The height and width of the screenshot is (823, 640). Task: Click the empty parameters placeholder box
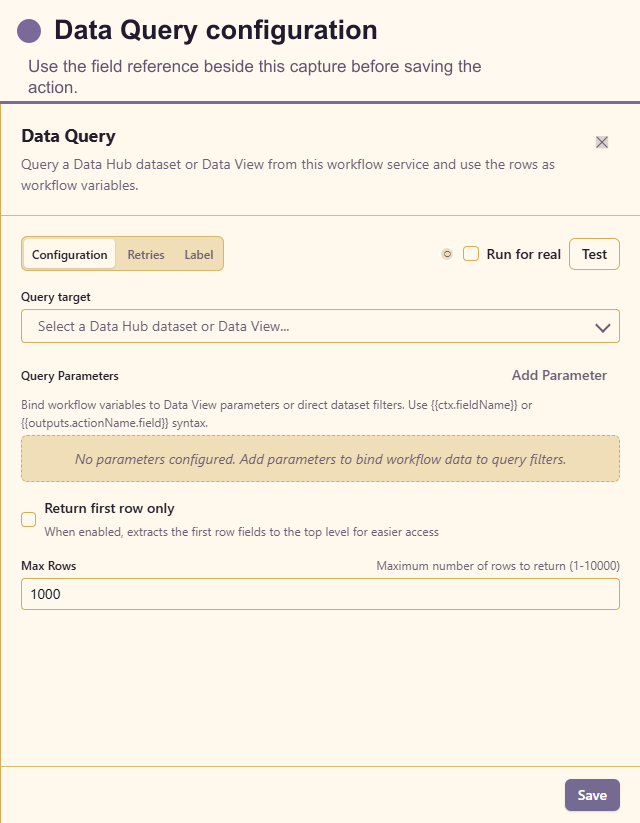click(320, 459)
